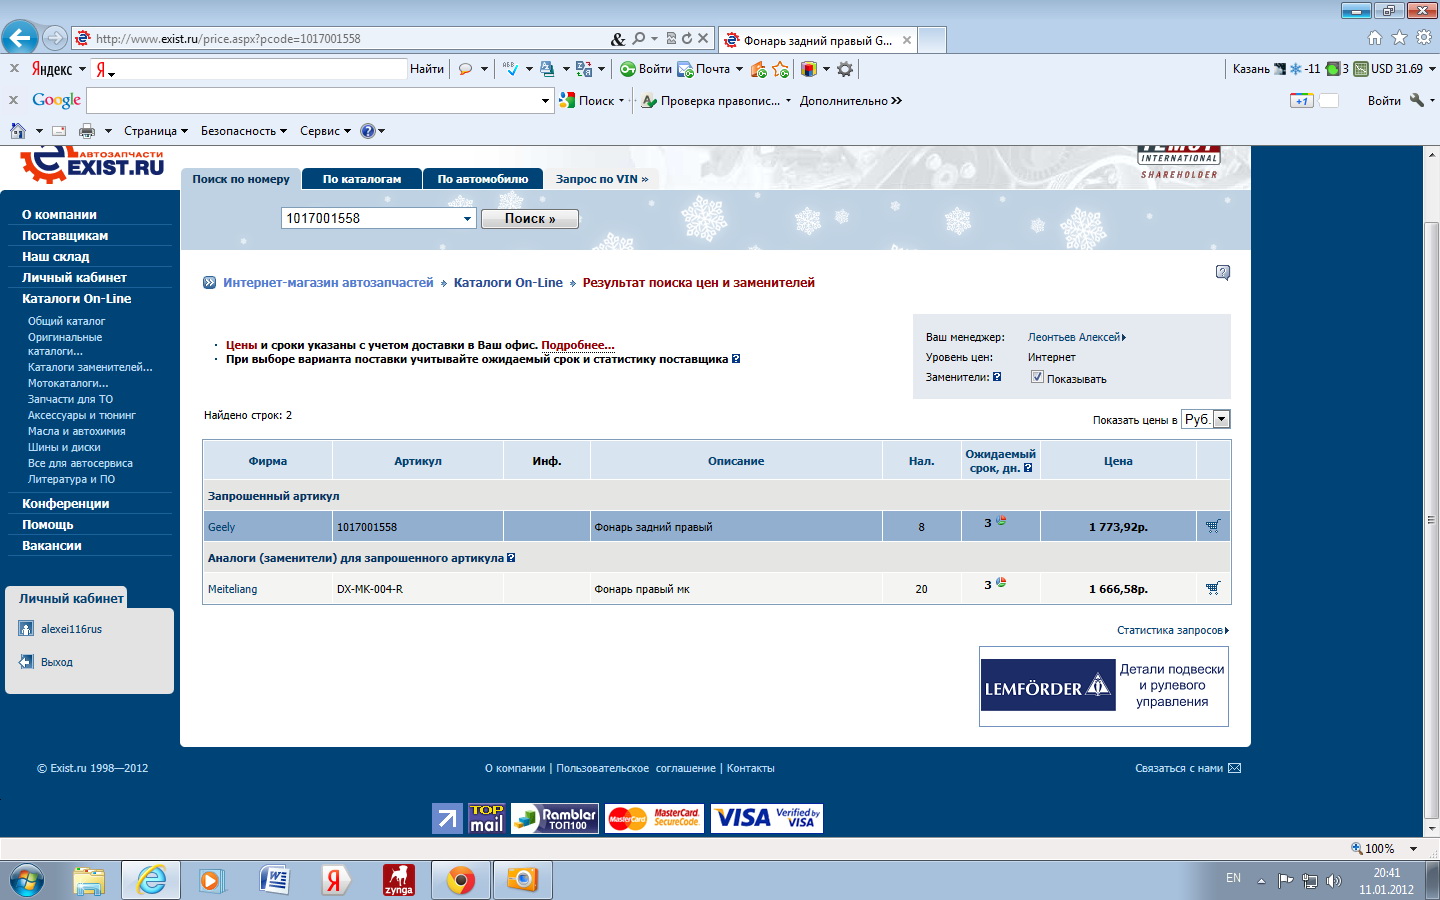Image resolution: width=1440 pixels, height=900 pixels.
Task: Open the browser Home icon at top right
Action: point(1375,38)
